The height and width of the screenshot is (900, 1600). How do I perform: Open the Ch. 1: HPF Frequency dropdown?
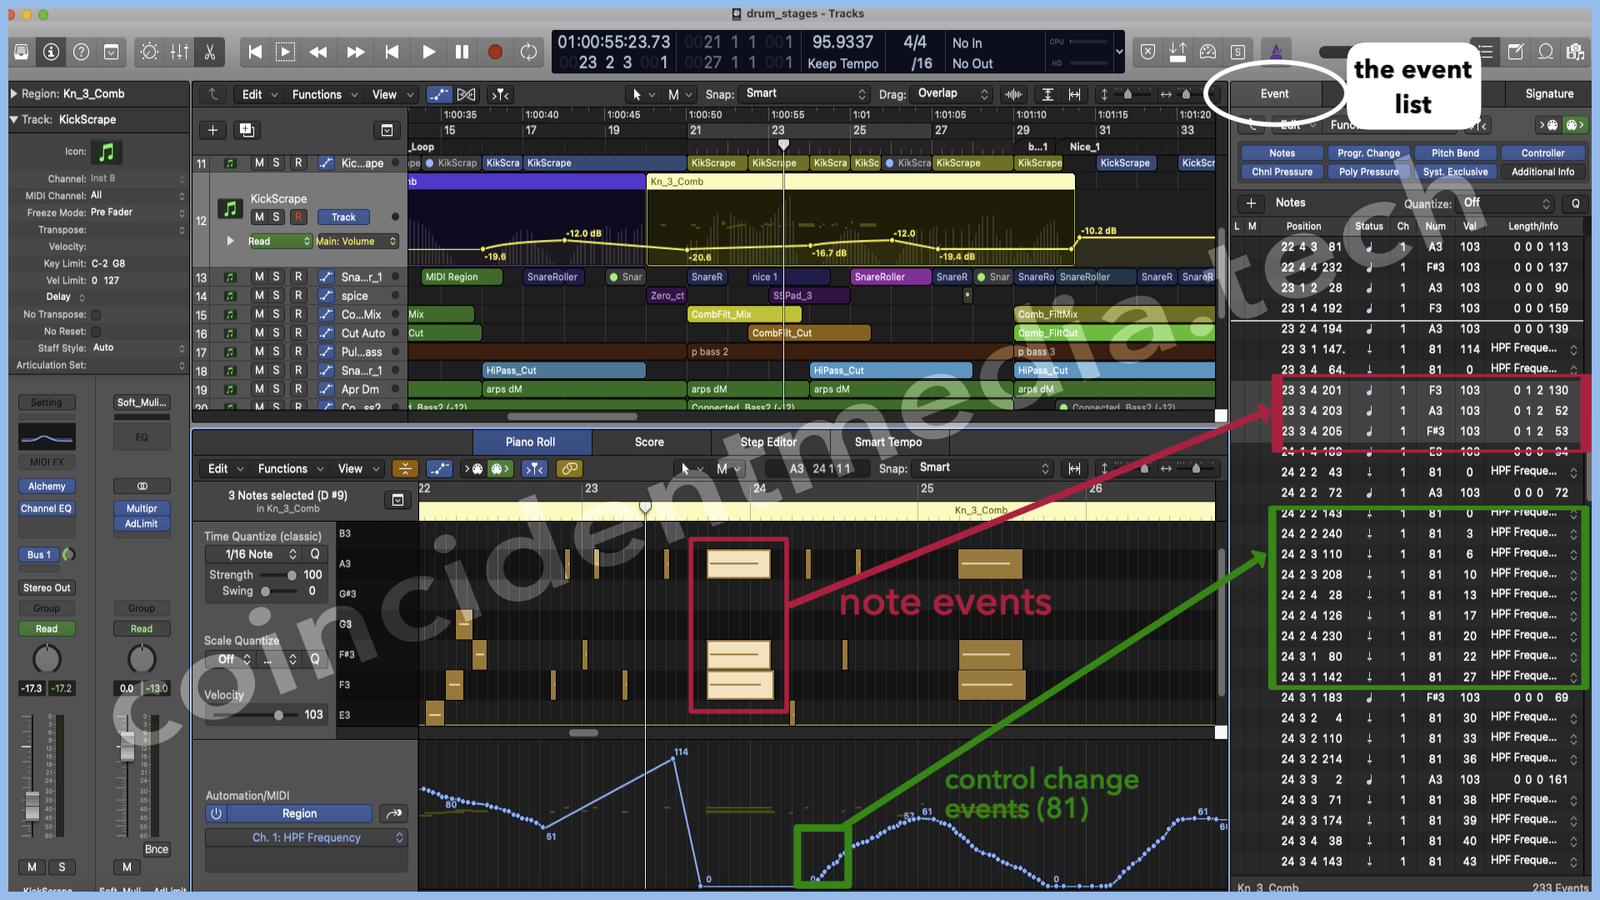pos(306,838)
